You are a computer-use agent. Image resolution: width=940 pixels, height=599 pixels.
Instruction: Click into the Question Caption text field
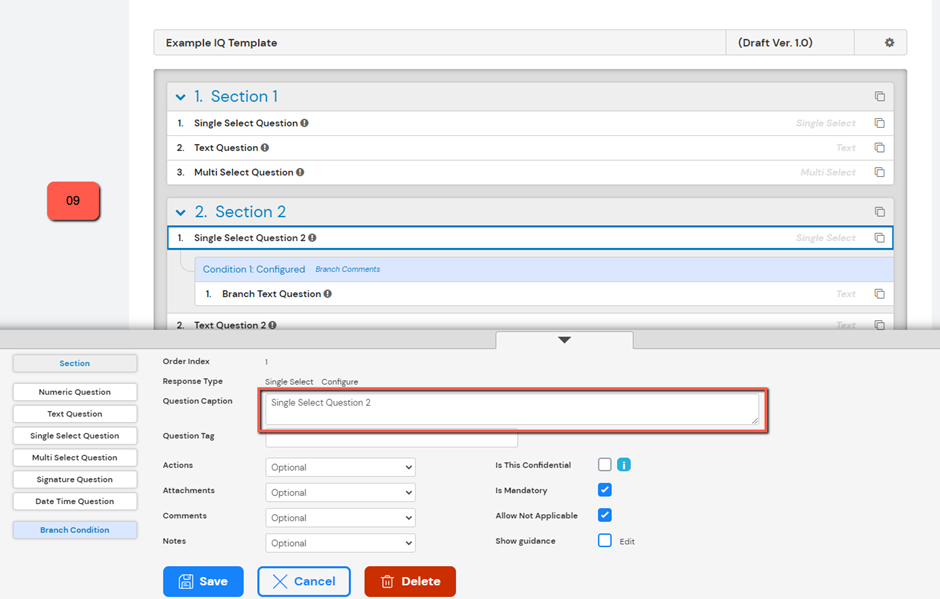(x=511, y=408)
